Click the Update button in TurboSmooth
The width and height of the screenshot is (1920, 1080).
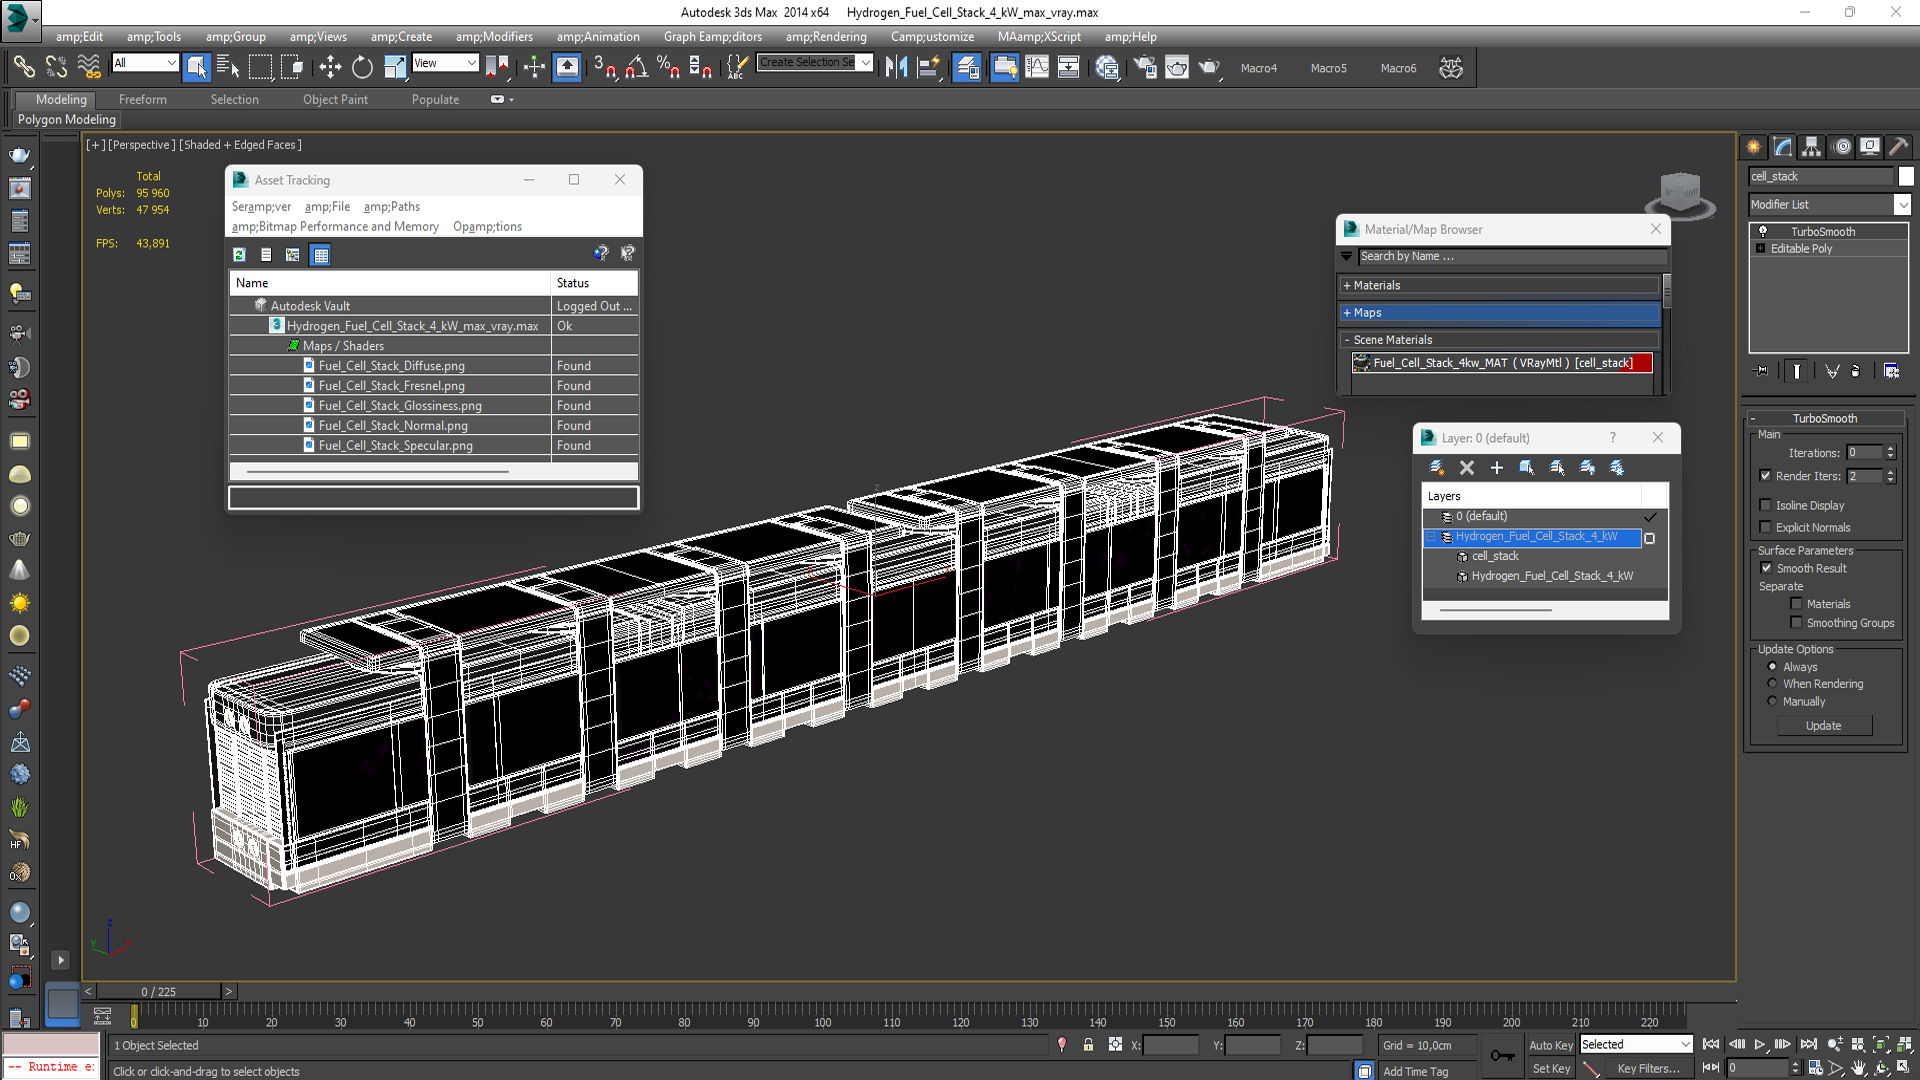coord(1824,726)
